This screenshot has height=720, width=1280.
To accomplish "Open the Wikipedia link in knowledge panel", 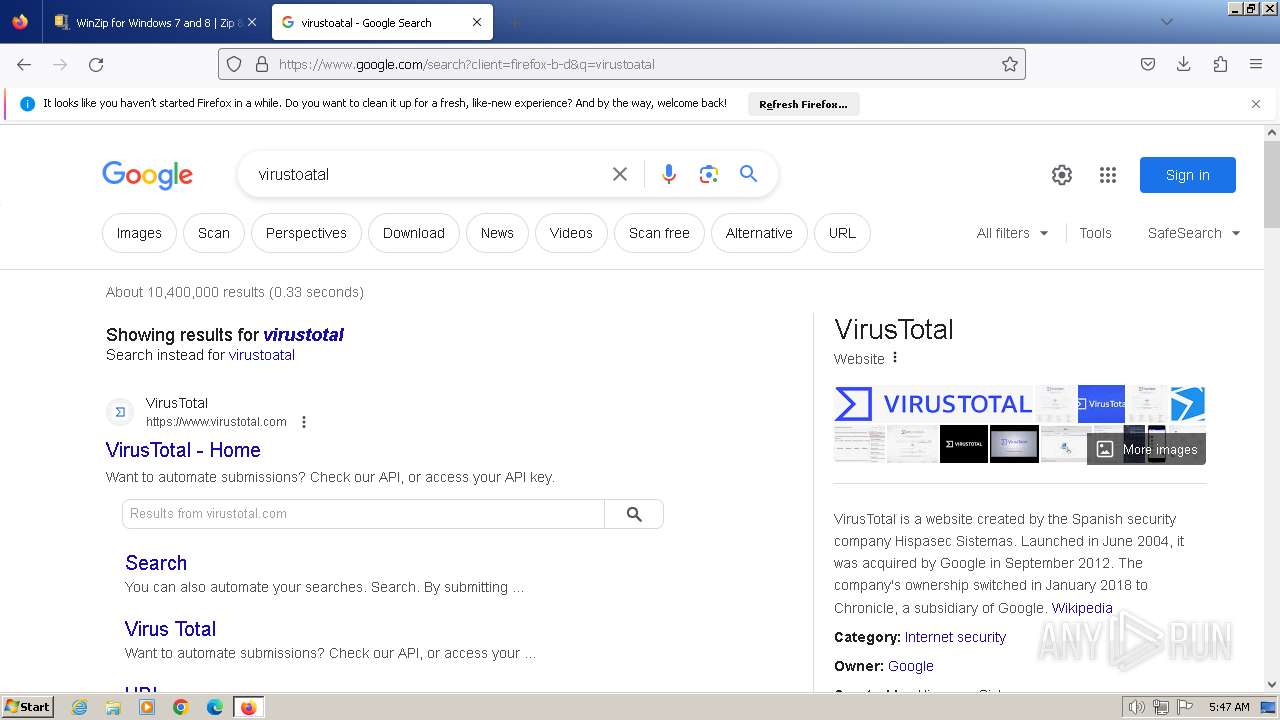I will coord(1082,608).
